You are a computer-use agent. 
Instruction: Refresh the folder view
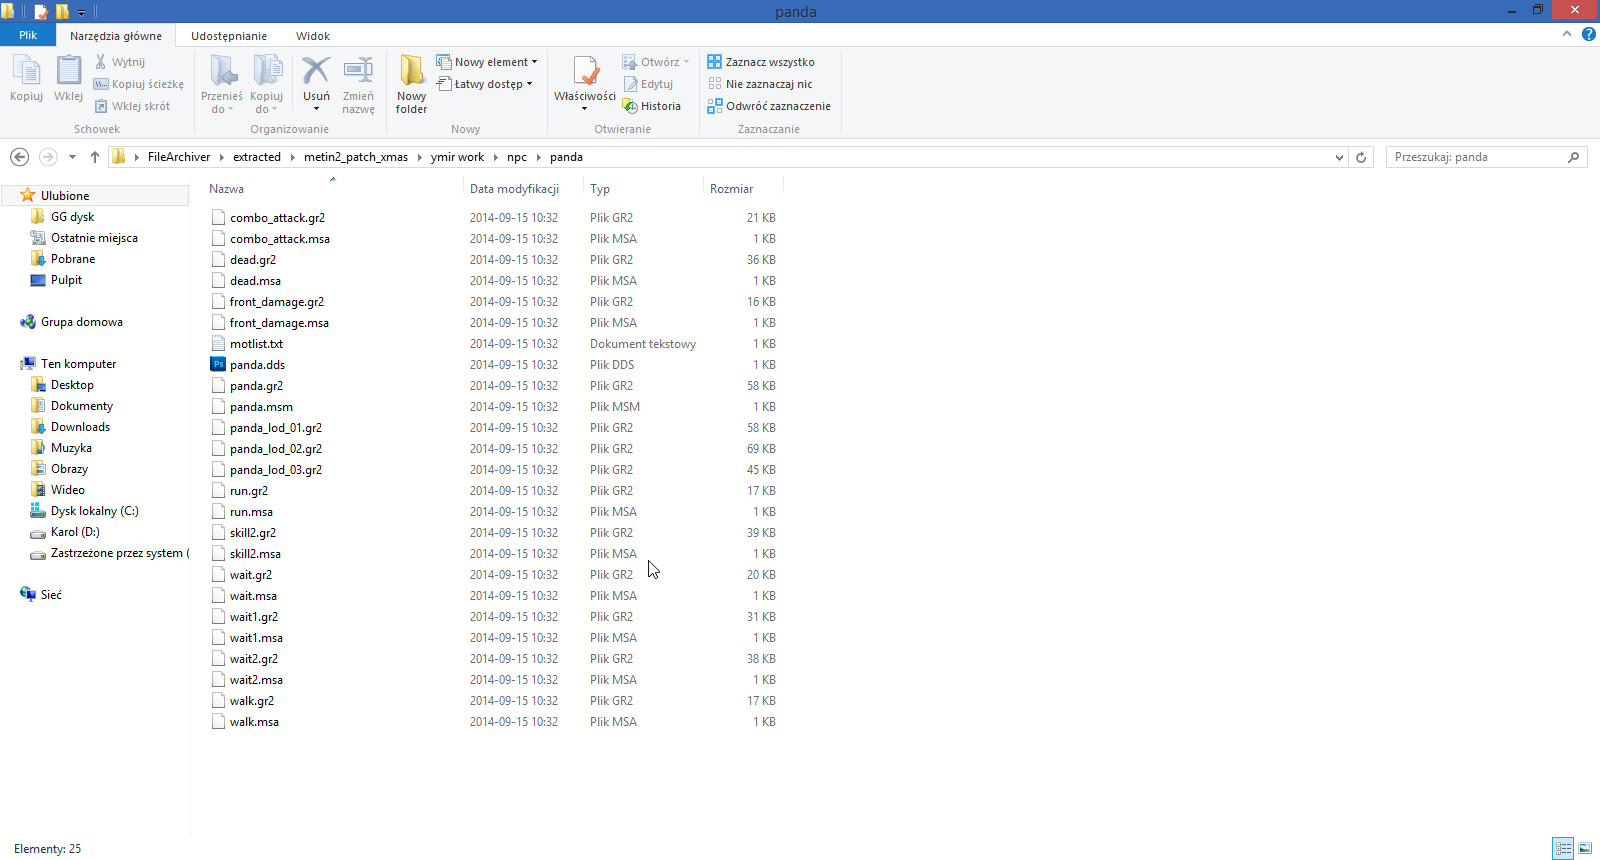coord(1361,157)
